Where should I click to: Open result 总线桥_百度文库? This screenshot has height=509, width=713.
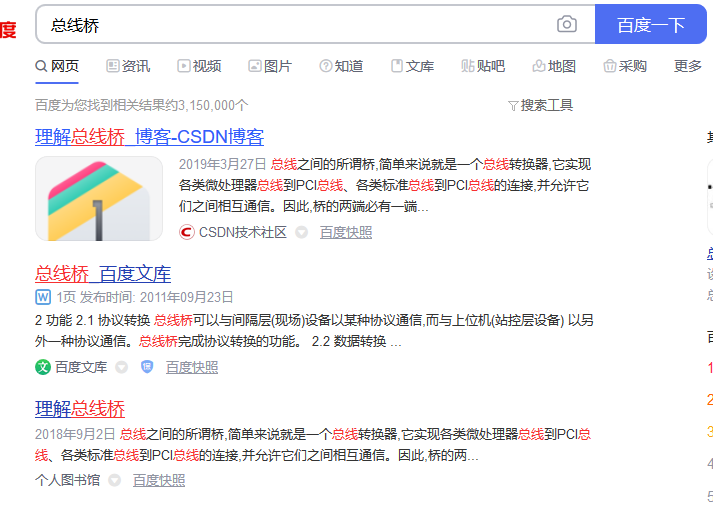[103, 274]
